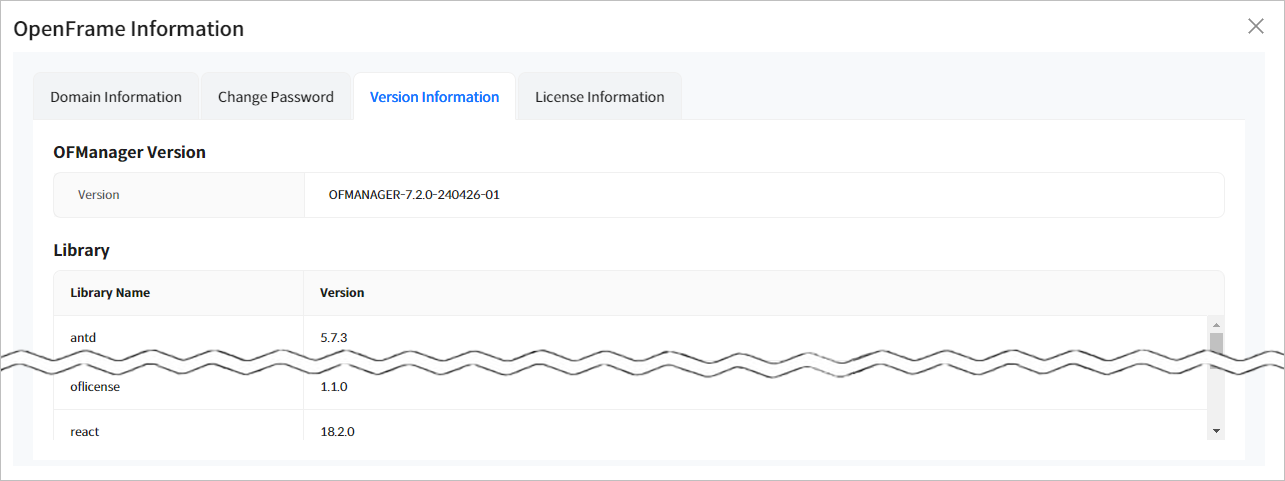Screen dimensions: 1285x481
Task: Click the antd version value 5.7.3
Action: point(333,338)
